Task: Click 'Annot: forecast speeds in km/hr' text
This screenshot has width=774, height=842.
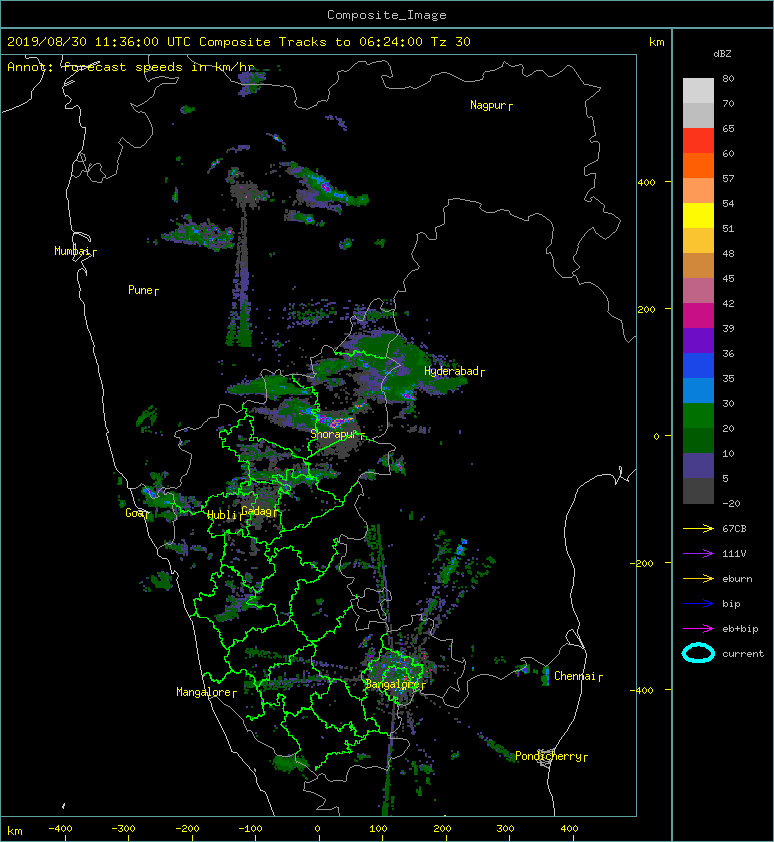Action: [131, 67]
